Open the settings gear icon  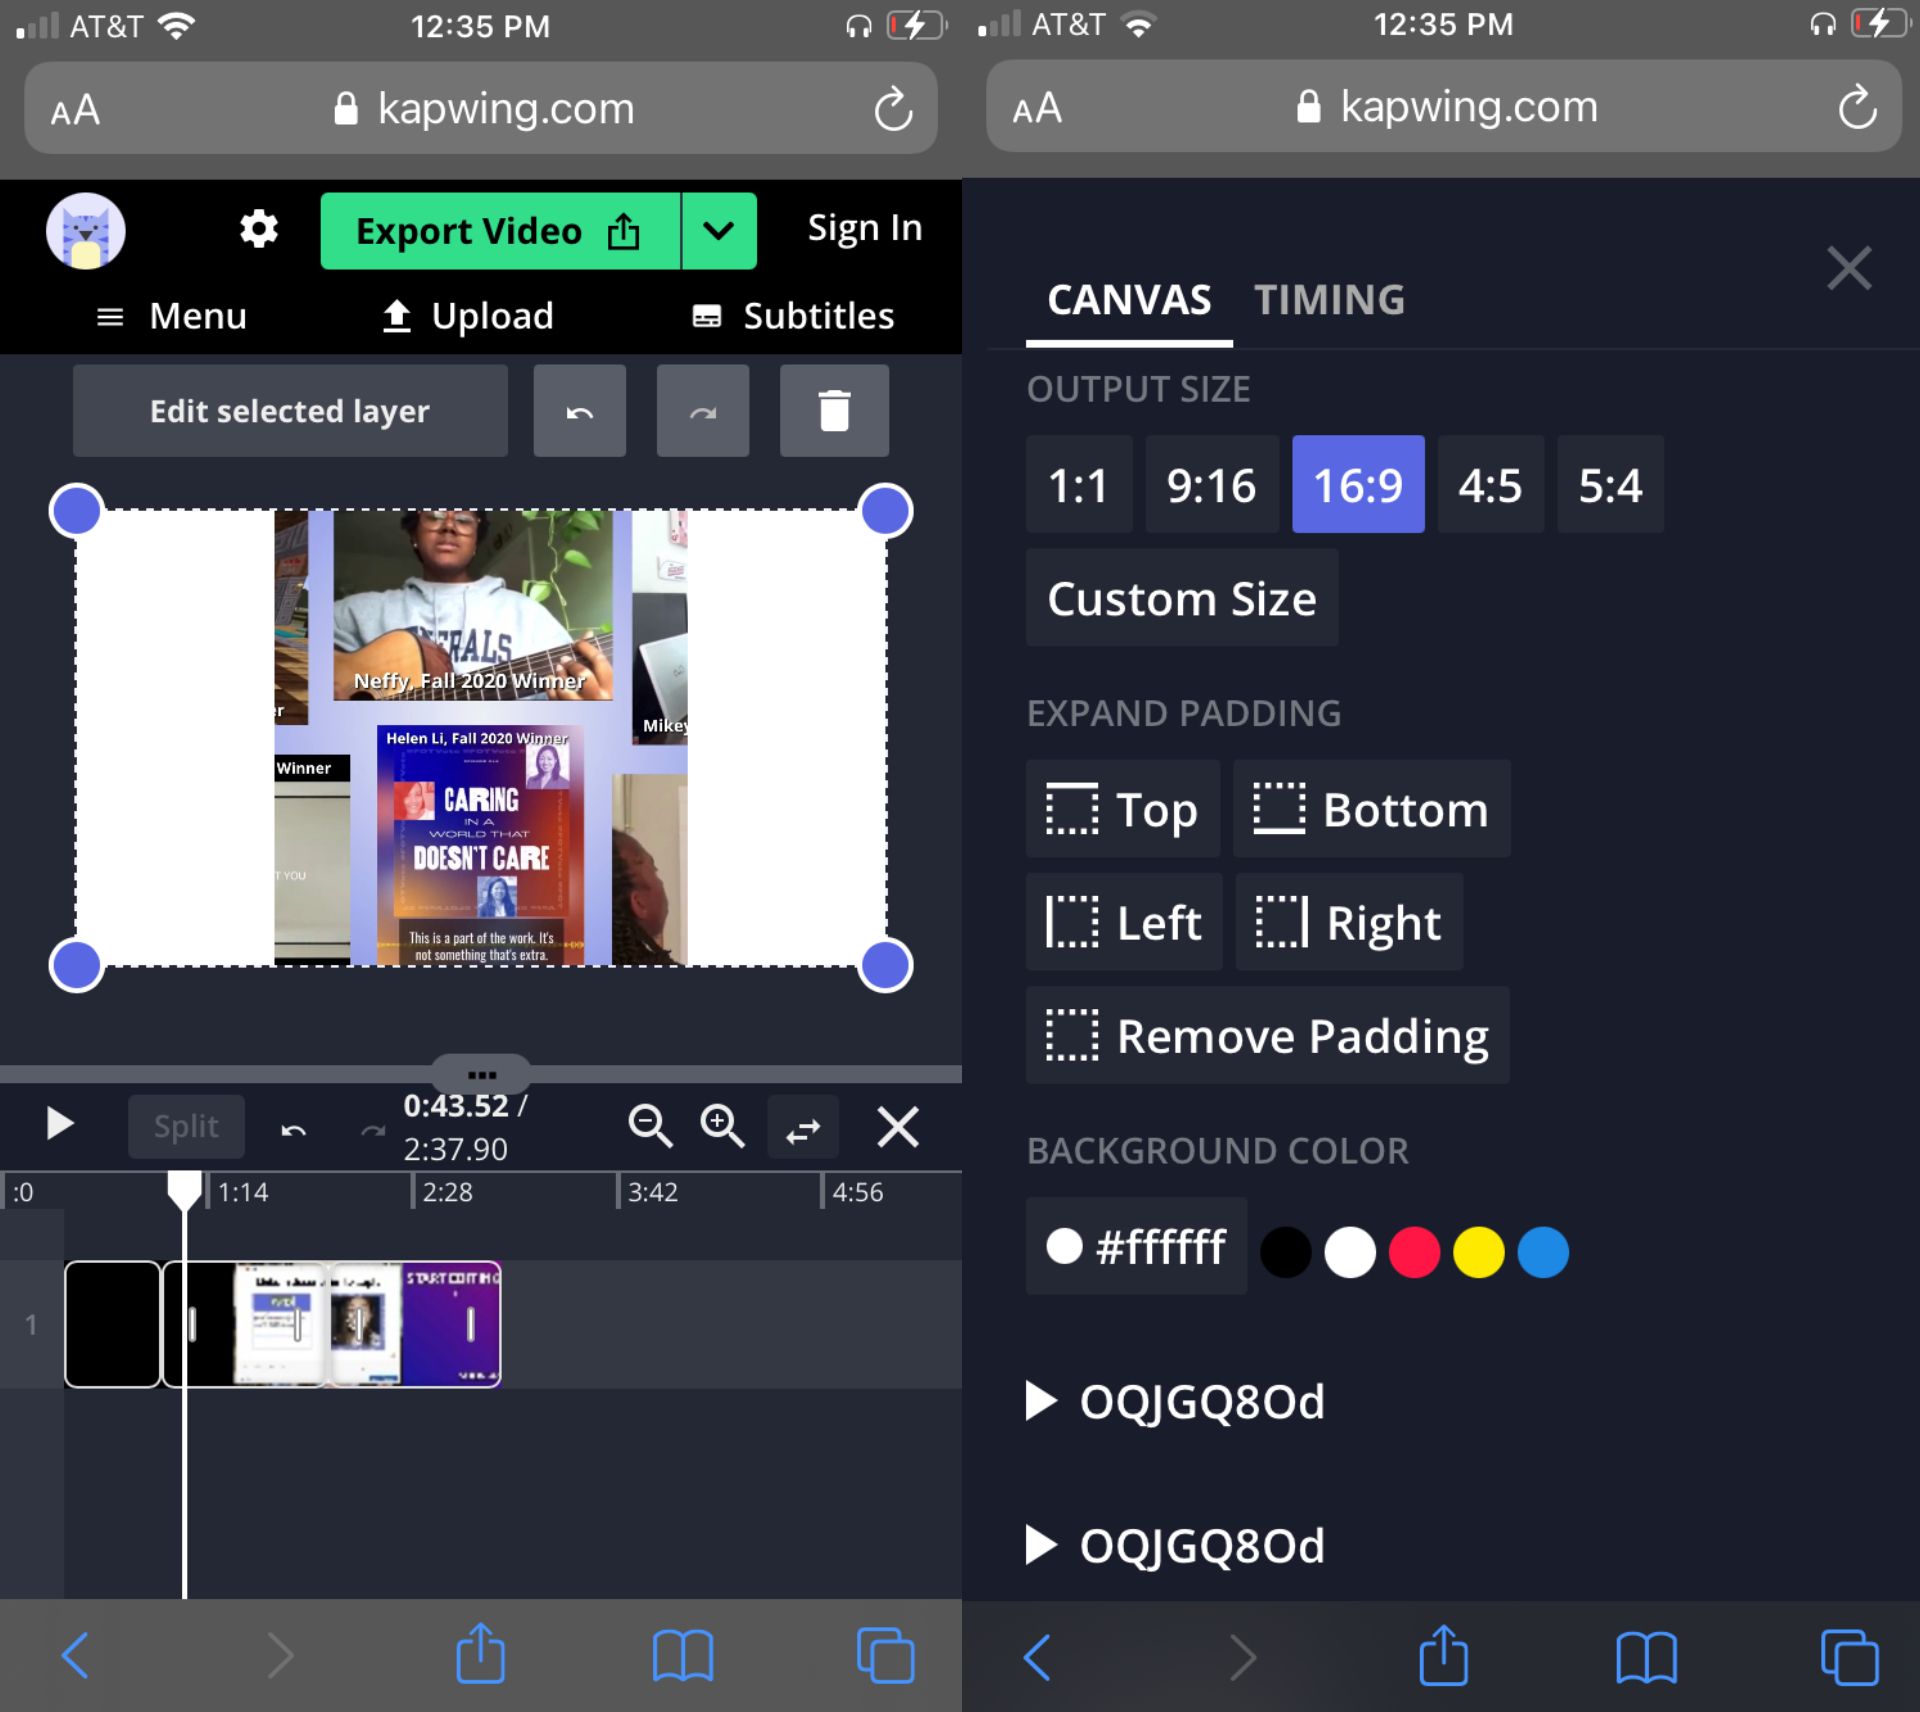point(258,229)
